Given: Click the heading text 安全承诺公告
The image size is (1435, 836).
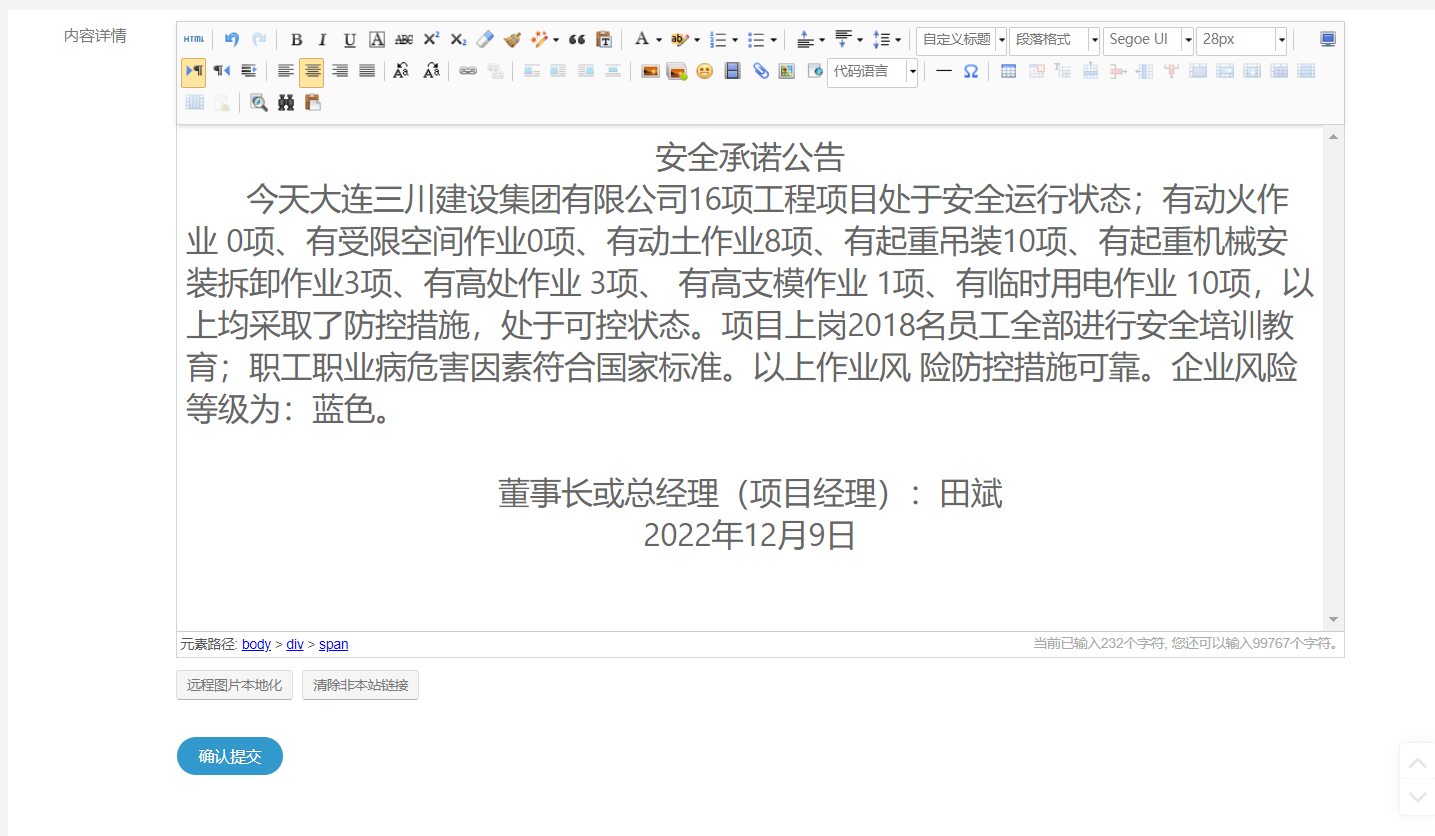Looking at the screenshot, I should coord(750,158).
